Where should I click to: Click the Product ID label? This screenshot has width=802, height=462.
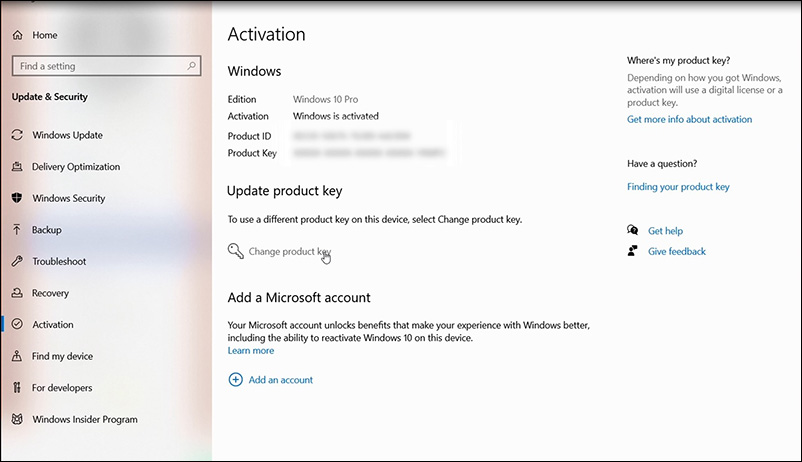point(249,136)
